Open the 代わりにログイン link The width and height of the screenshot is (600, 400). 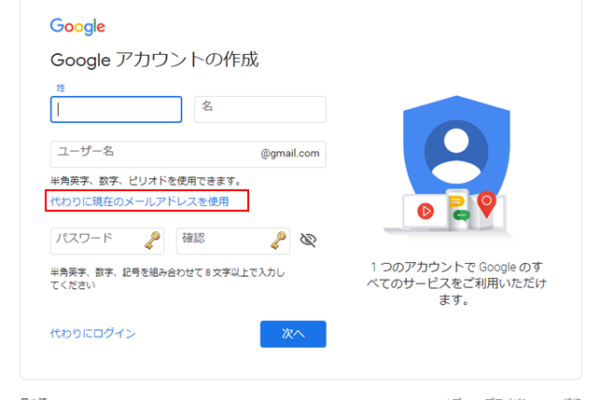click(x=92, y=333)
